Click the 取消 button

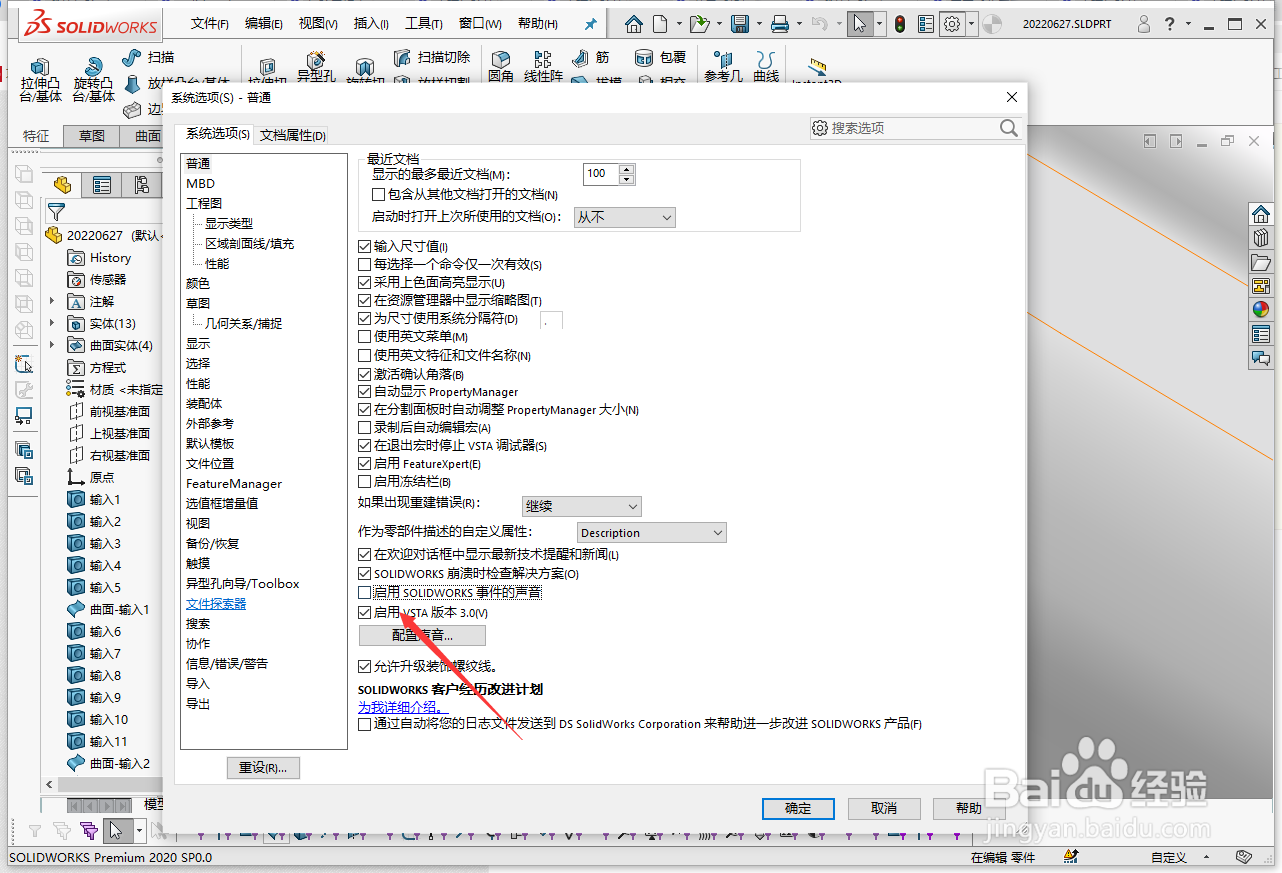pos(884,808)
